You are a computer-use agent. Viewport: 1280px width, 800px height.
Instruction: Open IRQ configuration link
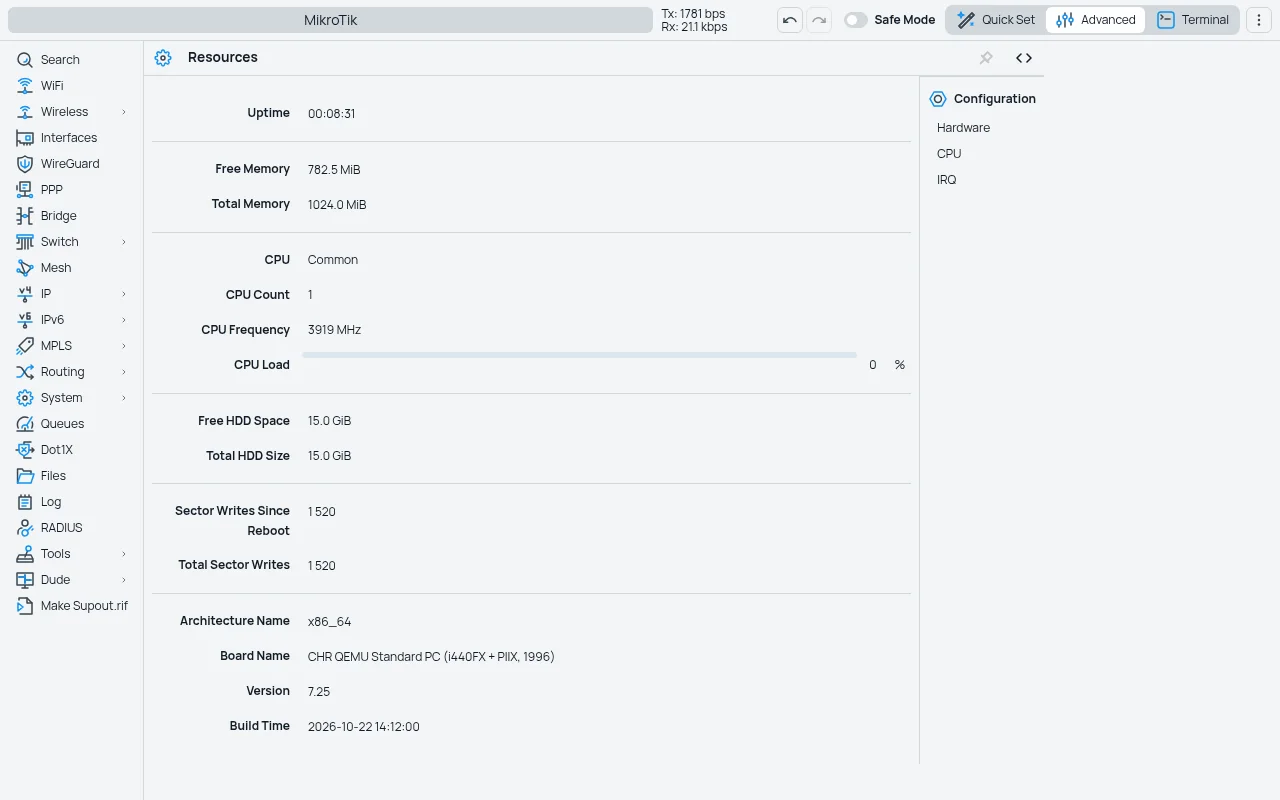click(x=947, y=180)
